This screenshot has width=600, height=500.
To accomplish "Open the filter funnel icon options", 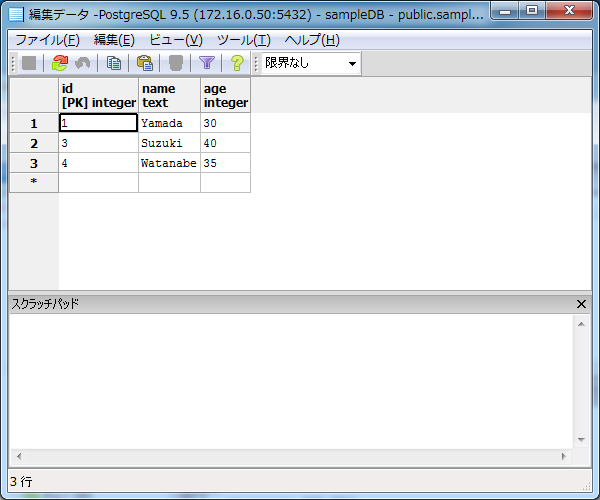I will click(x=207, y=63).
